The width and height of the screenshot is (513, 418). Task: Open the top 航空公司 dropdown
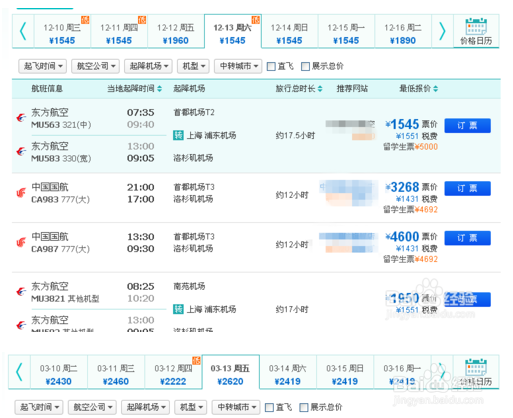95,66
